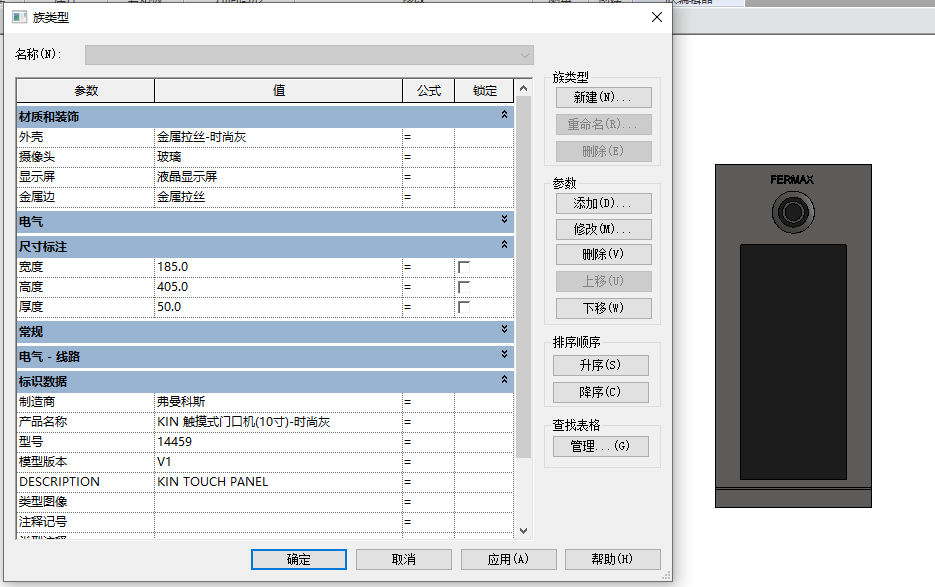Sort parameters with 升序(S)
The height and width of the screenshot is (587, 935).
tap(600, 365)
